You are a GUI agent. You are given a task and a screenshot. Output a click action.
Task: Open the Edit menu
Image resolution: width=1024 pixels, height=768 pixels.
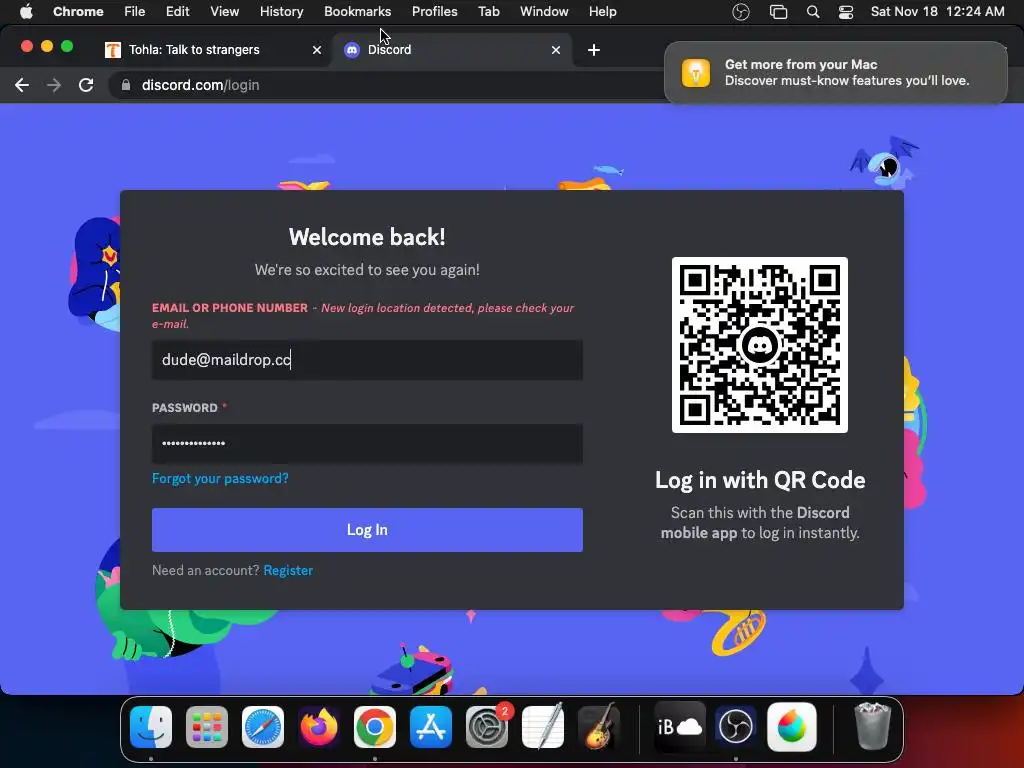coord(177,12)
